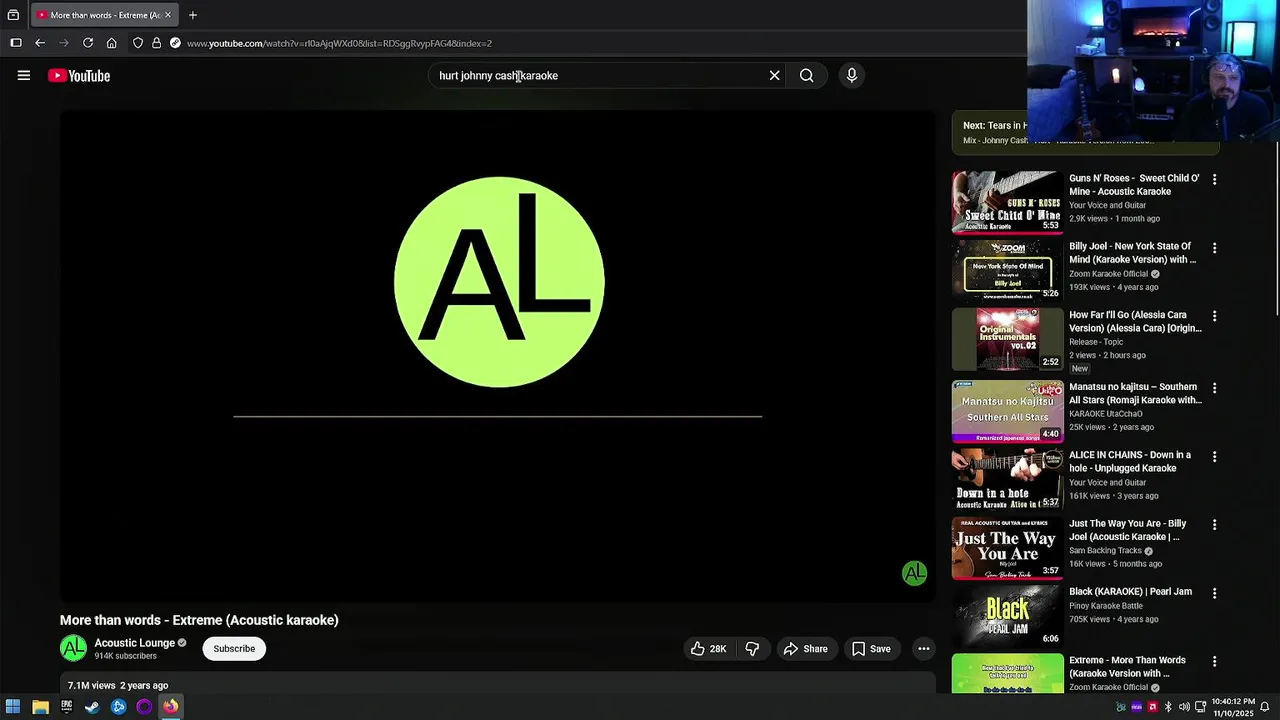Select the More than words browser tab
Screen dimensions: 1280x720
(x=104, y=15)
